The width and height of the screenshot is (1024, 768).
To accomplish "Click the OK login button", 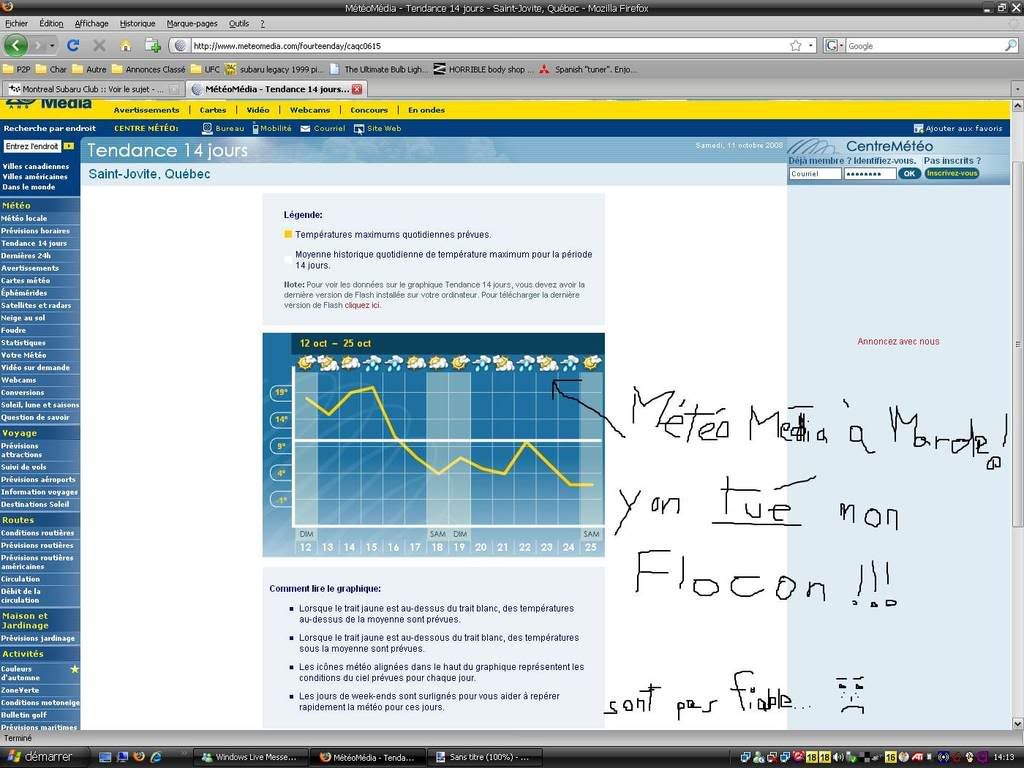I will pyautogui.click(x=909, y=173).
